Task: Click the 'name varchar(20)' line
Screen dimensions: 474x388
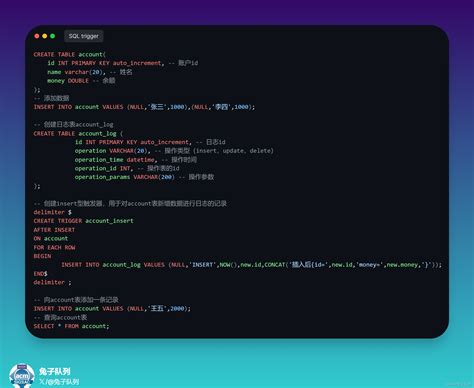Action: 90,72
